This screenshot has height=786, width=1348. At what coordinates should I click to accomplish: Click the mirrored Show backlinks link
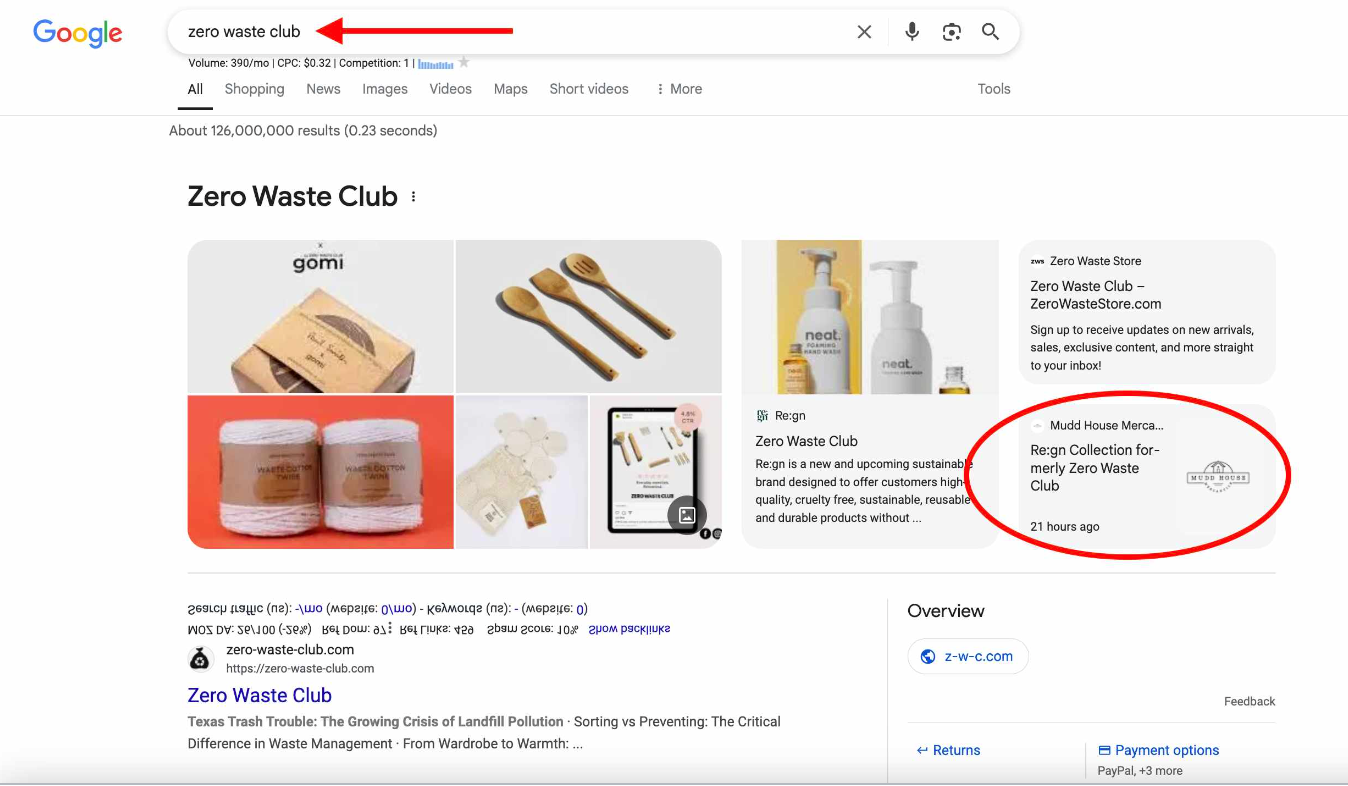[629, 629]
